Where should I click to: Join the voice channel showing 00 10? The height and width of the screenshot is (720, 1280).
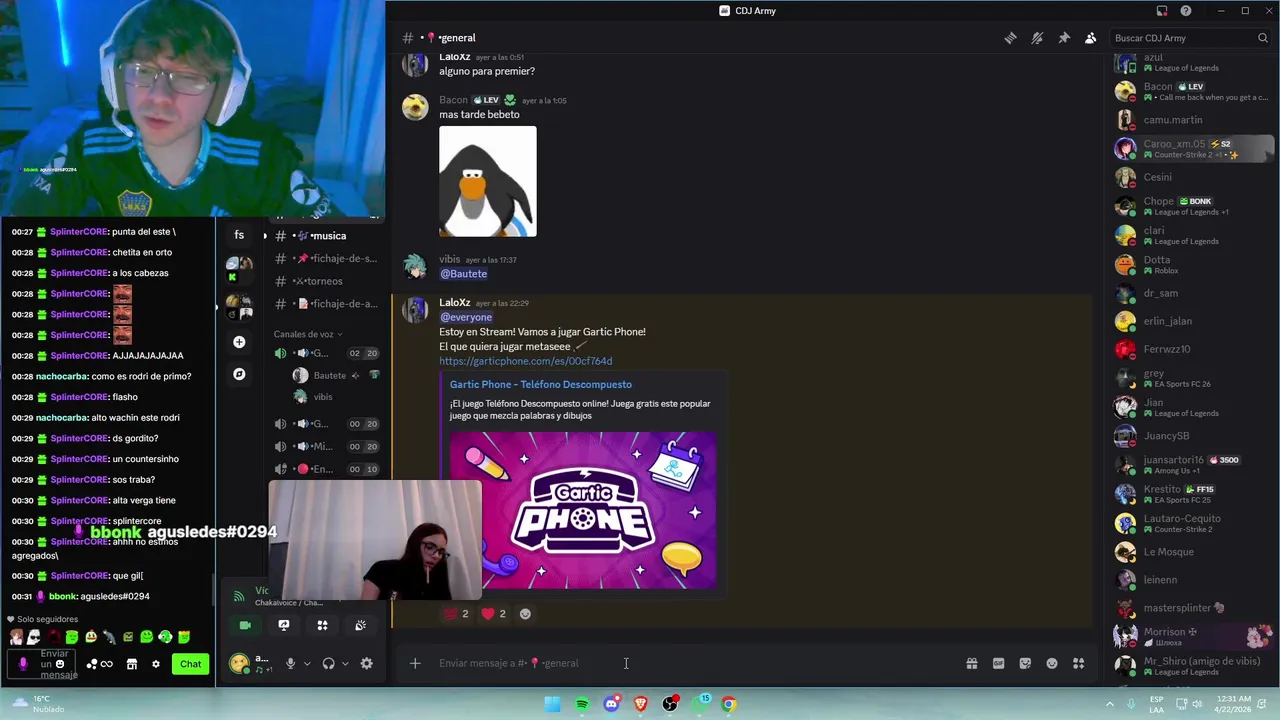tap(327, 469)
